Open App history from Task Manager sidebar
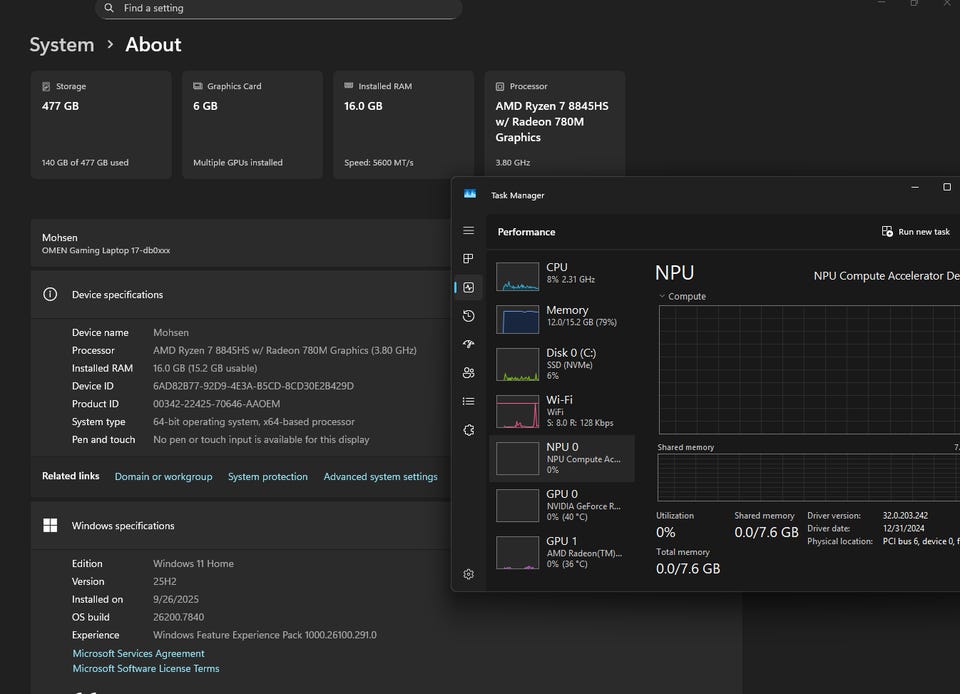This screenshot has height=694, width=960. [468, 316]
